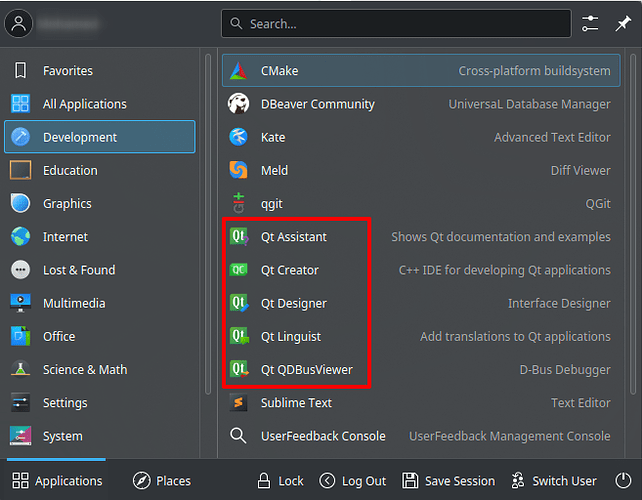Click the 'Advanced Text Editor' description

click(x=552, y=137)
